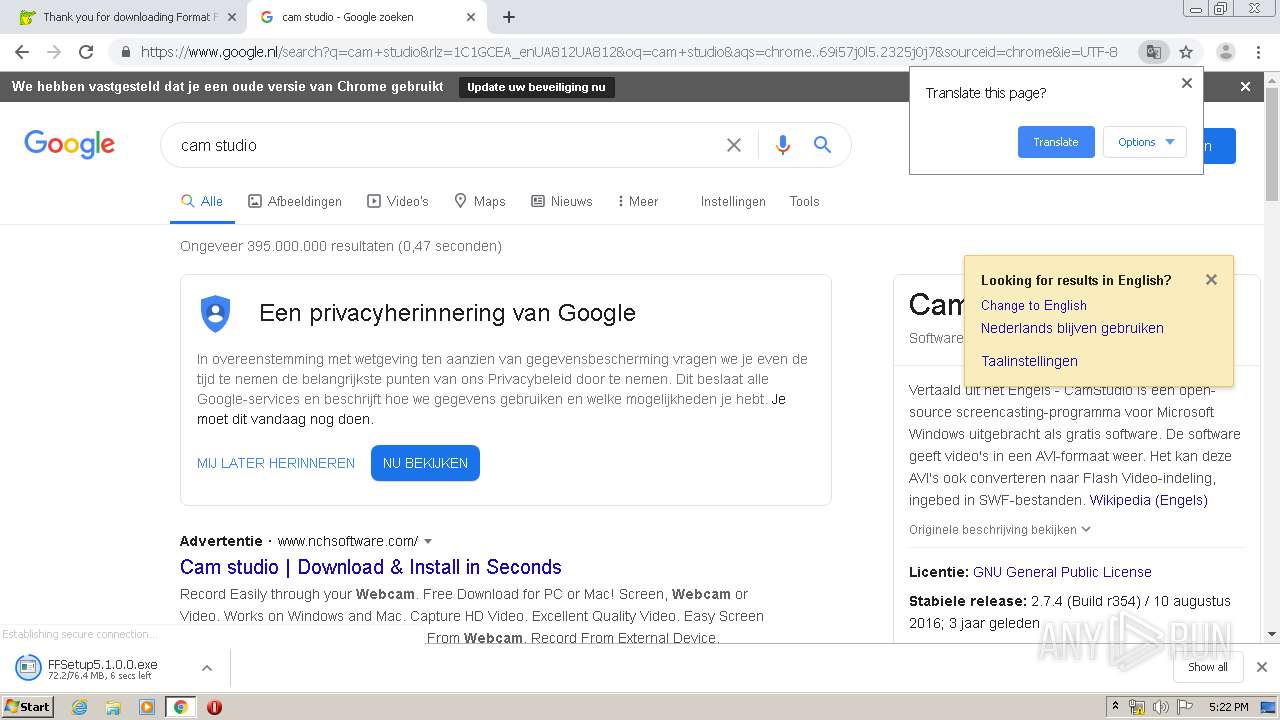The width and height of the screenshot is (1280, 720).
Task: Submit the search with the magnifier icon
Action: coord(822,145)
